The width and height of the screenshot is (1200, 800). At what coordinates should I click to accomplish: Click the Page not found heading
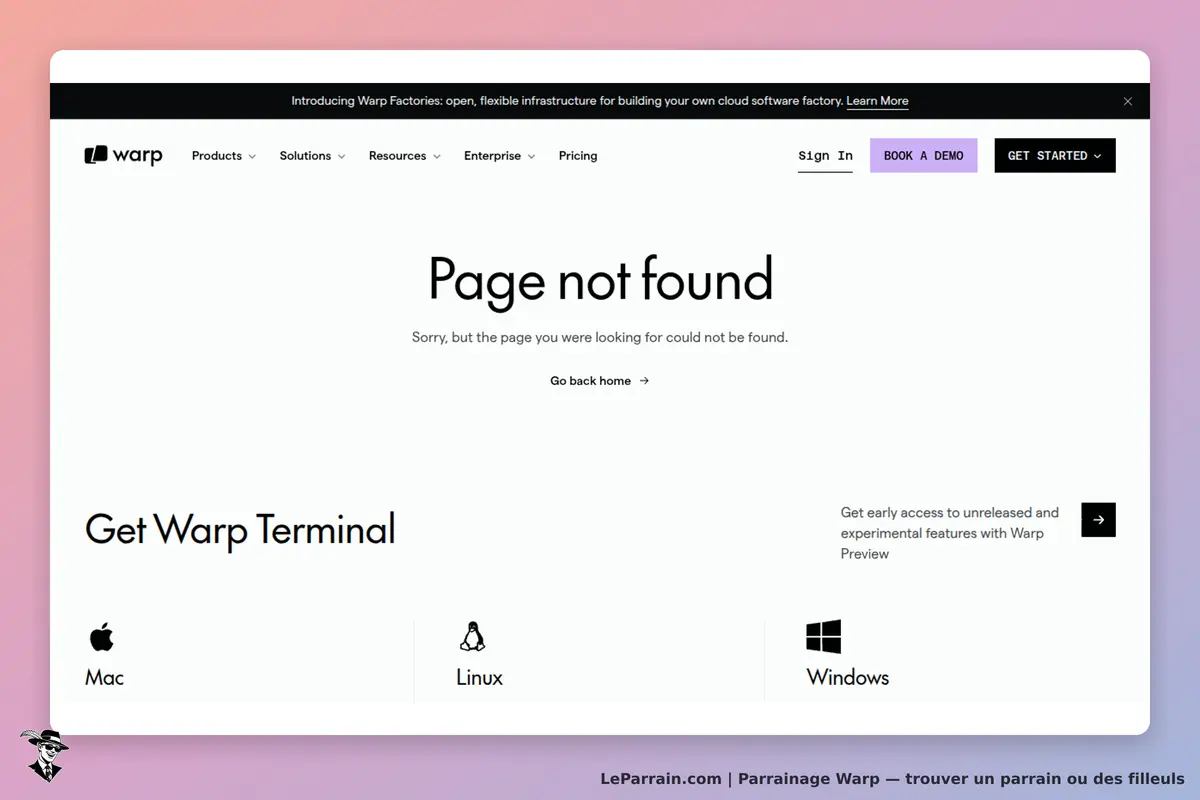pos(600,279)
